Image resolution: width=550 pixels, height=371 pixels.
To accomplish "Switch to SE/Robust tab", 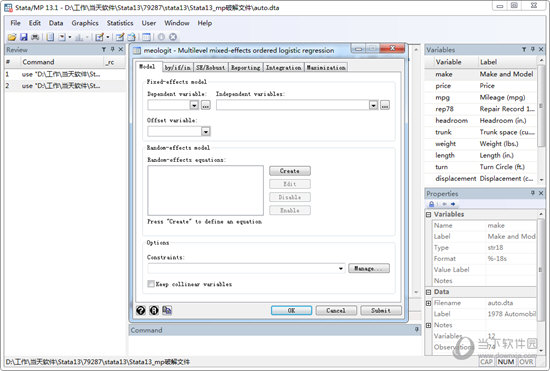I will [x=210, y=67].
